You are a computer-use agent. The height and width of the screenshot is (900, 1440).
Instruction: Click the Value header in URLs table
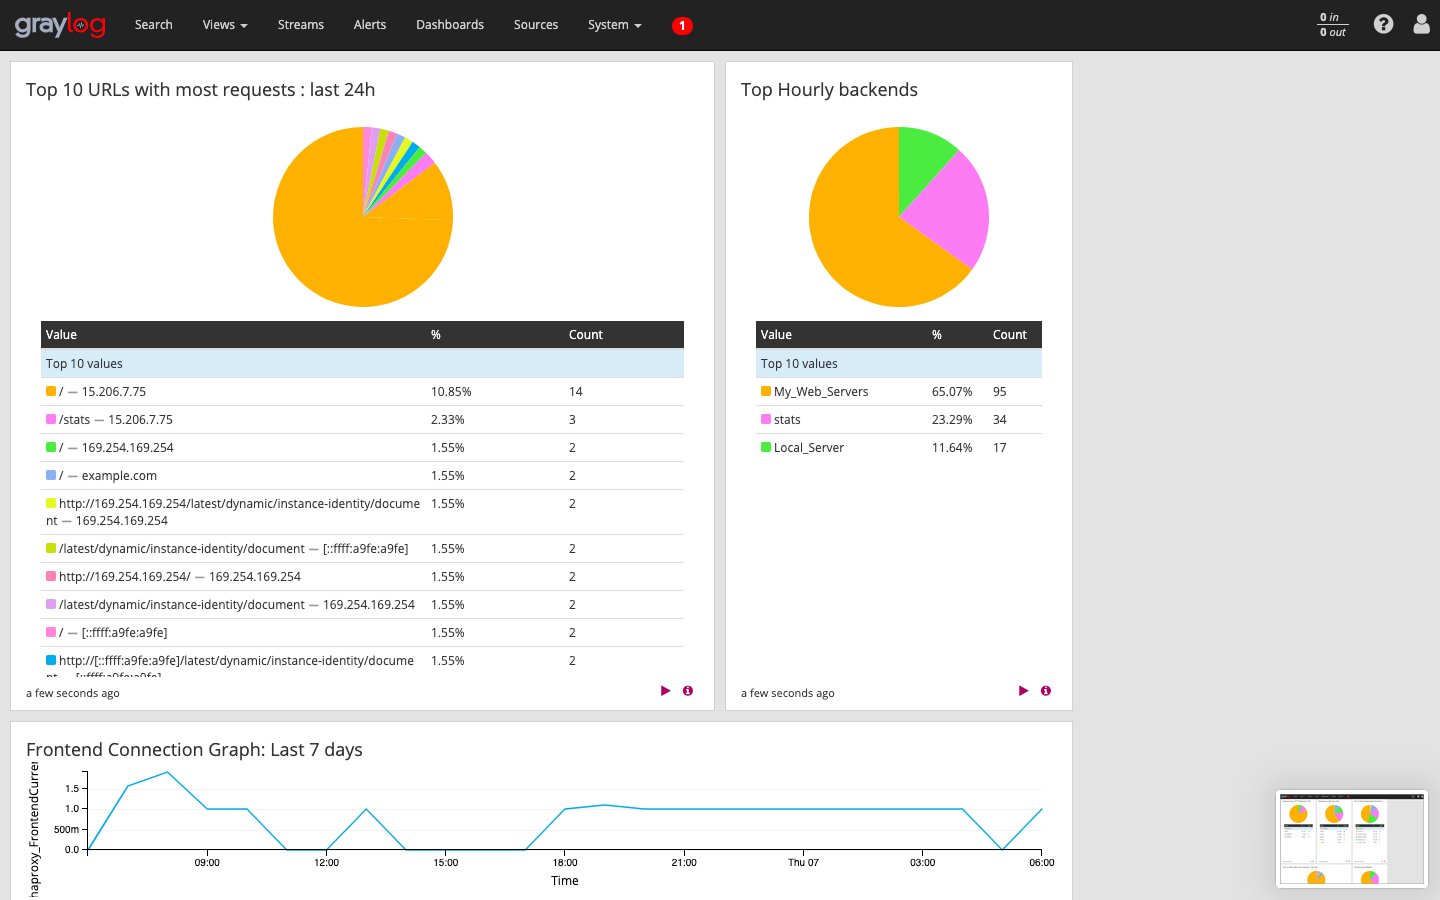61,335
